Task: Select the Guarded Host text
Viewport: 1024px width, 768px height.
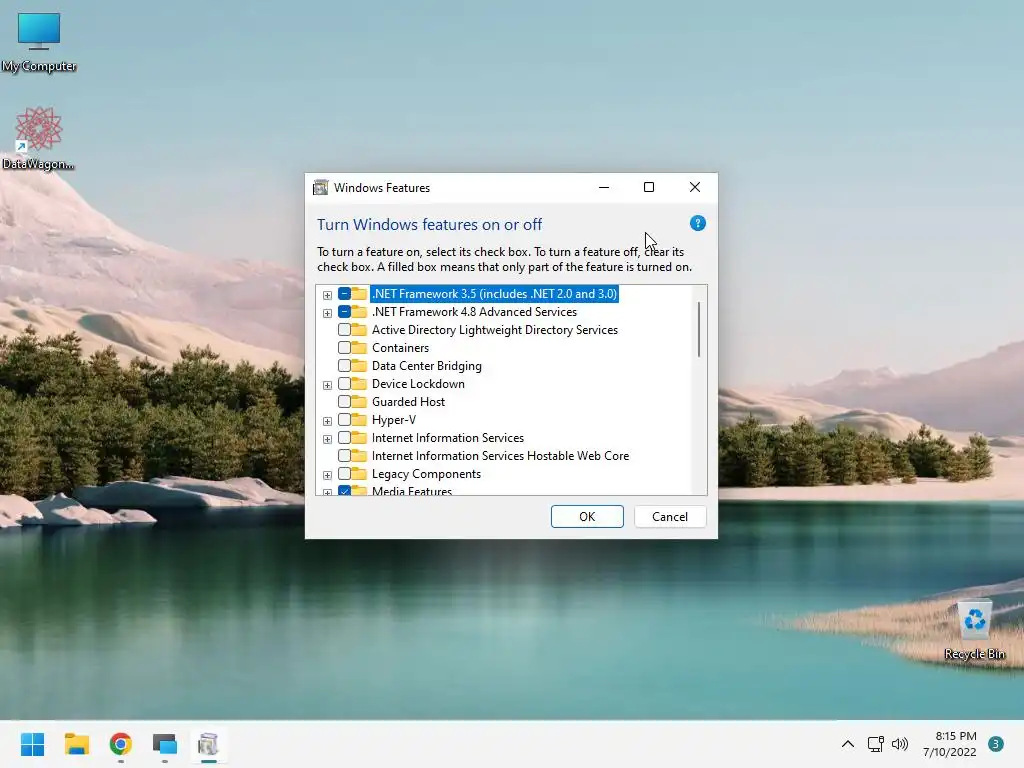Action: tap(408, 402)
